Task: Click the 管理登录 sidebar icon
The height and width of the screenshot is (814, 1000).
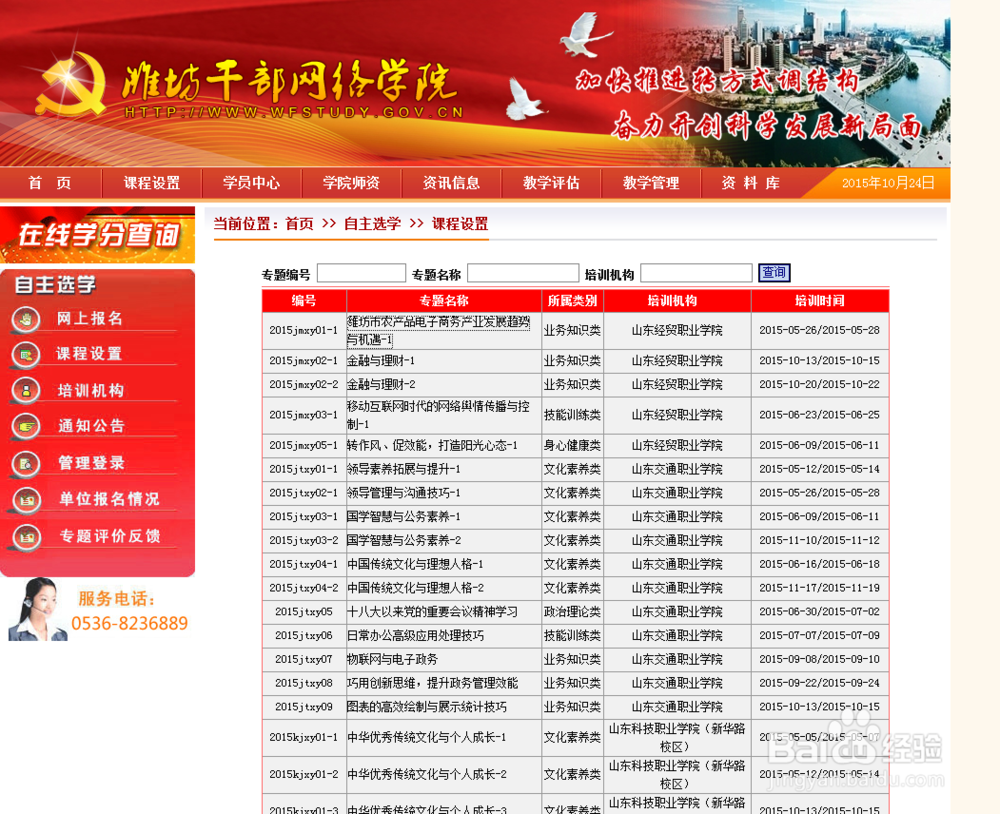Action: coord(26,464)
